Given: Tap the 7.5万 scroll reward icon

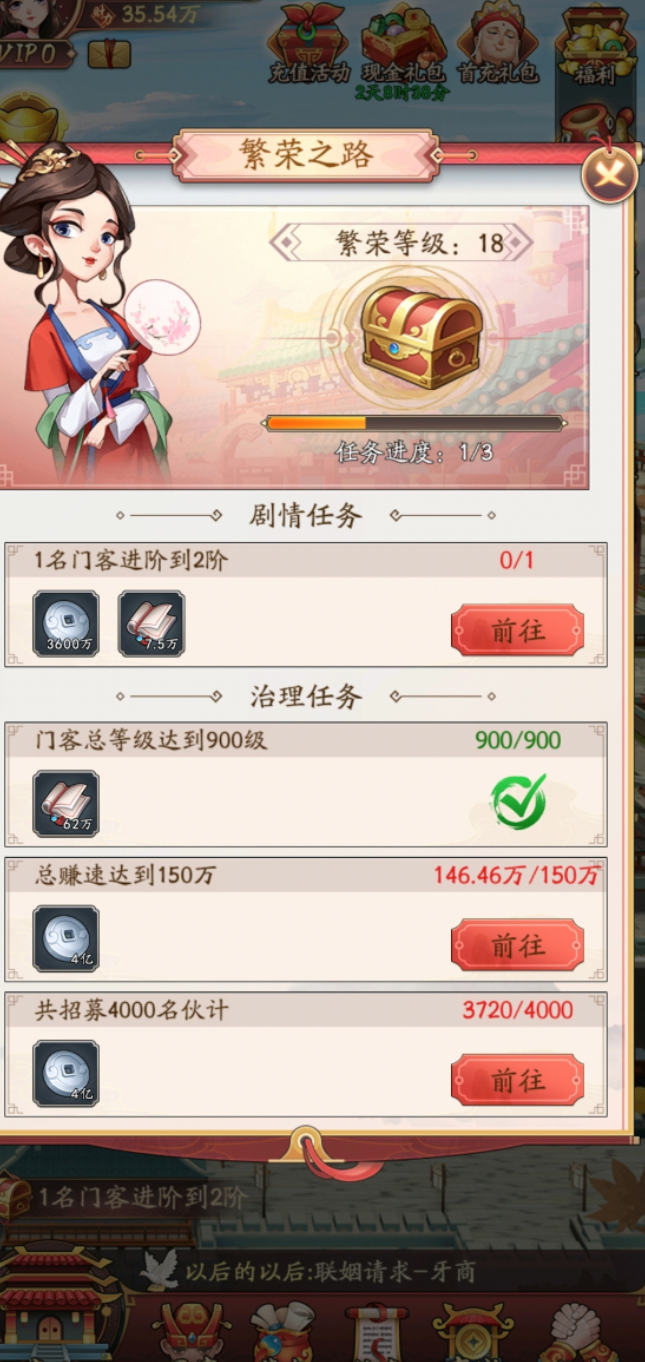Looking at the screenshot, I should click(151, 623).
